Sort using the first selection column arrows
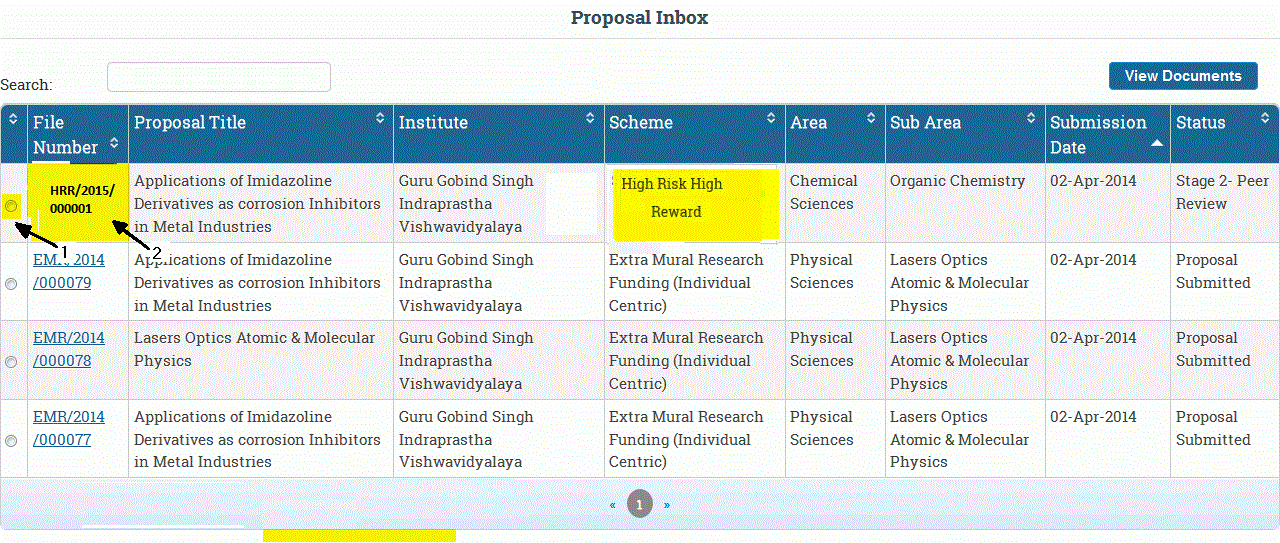Image resolution: width=1280 pixels, height=543 pixels. click(14, 118)
